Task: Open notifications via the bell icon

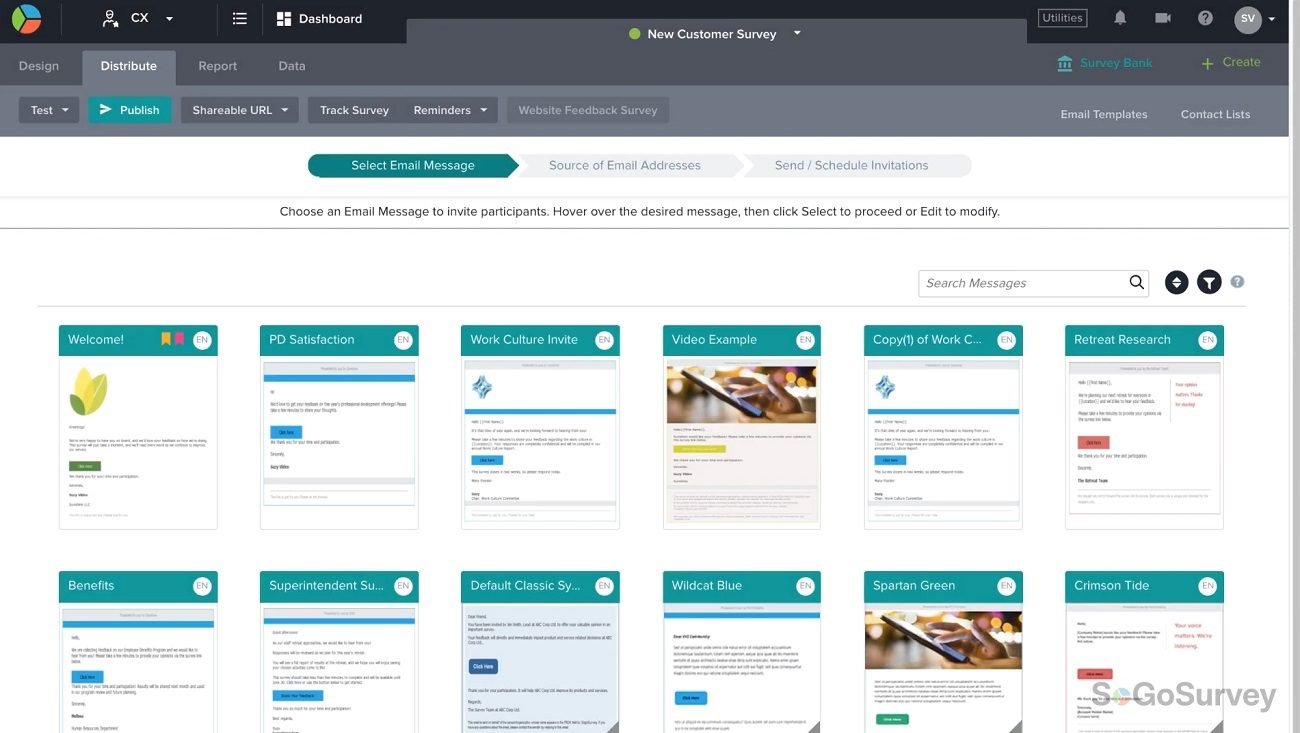Action: pos(1118,16)
